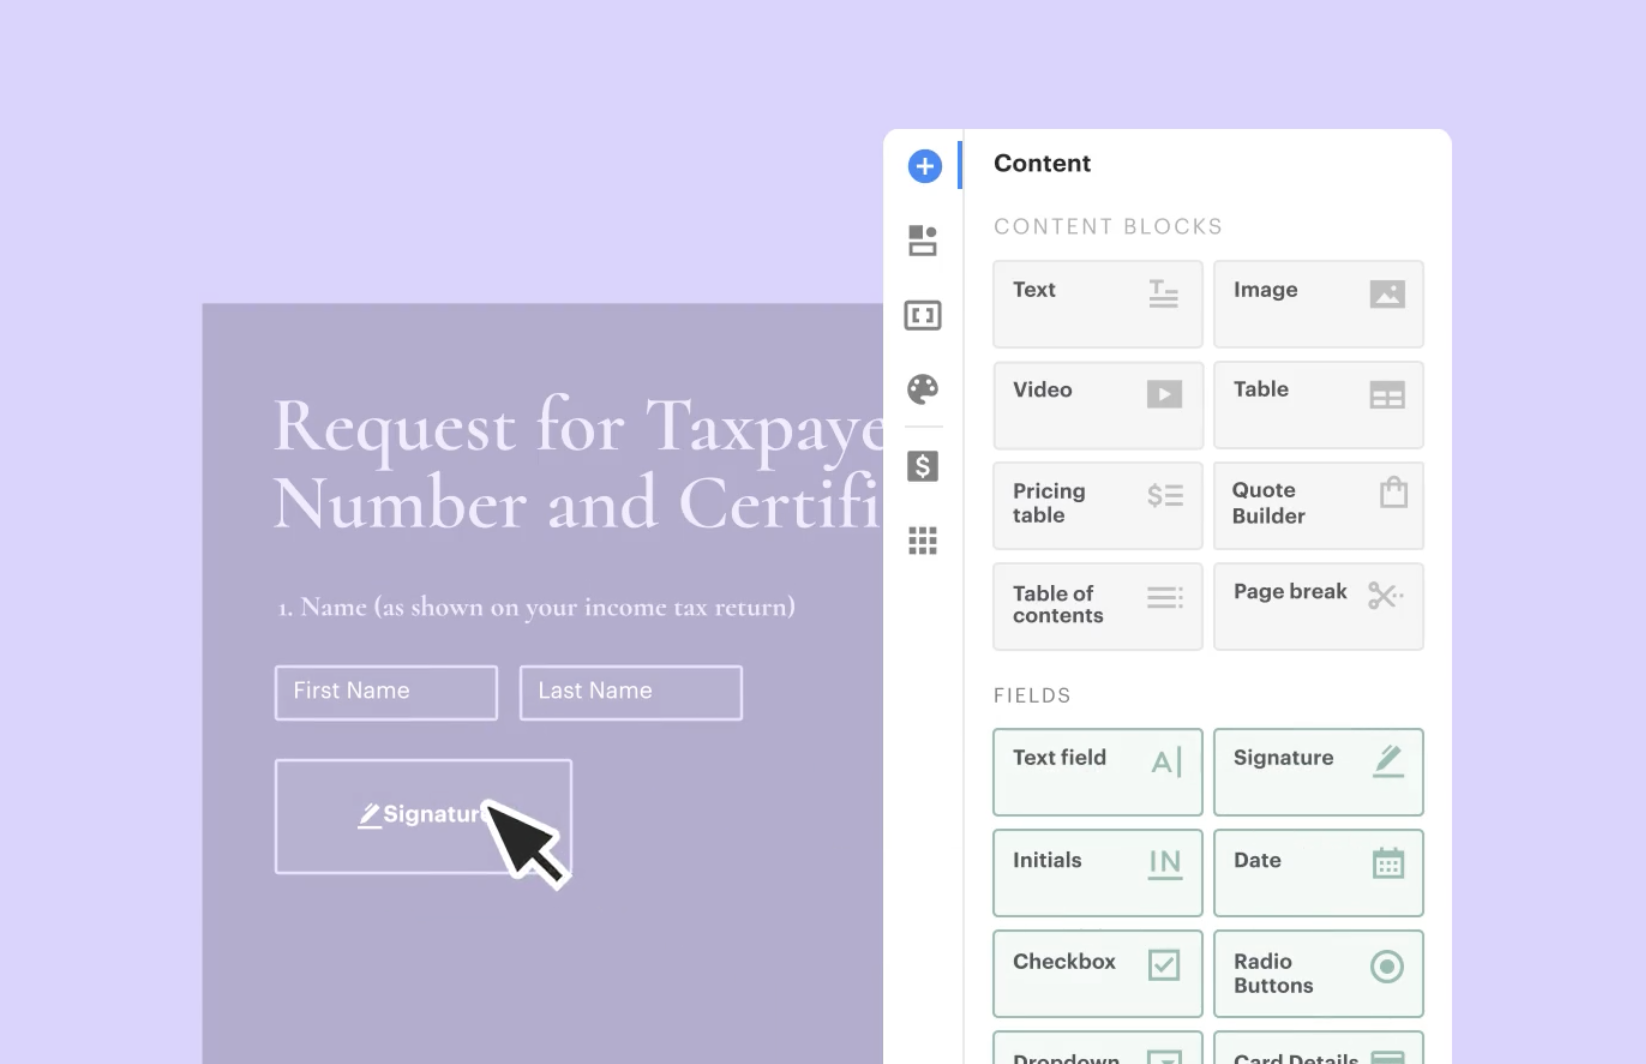The width and height of the screenshot is (1646, 1064).
Task: Select the Date field tile
Action: click(1317, 872)
